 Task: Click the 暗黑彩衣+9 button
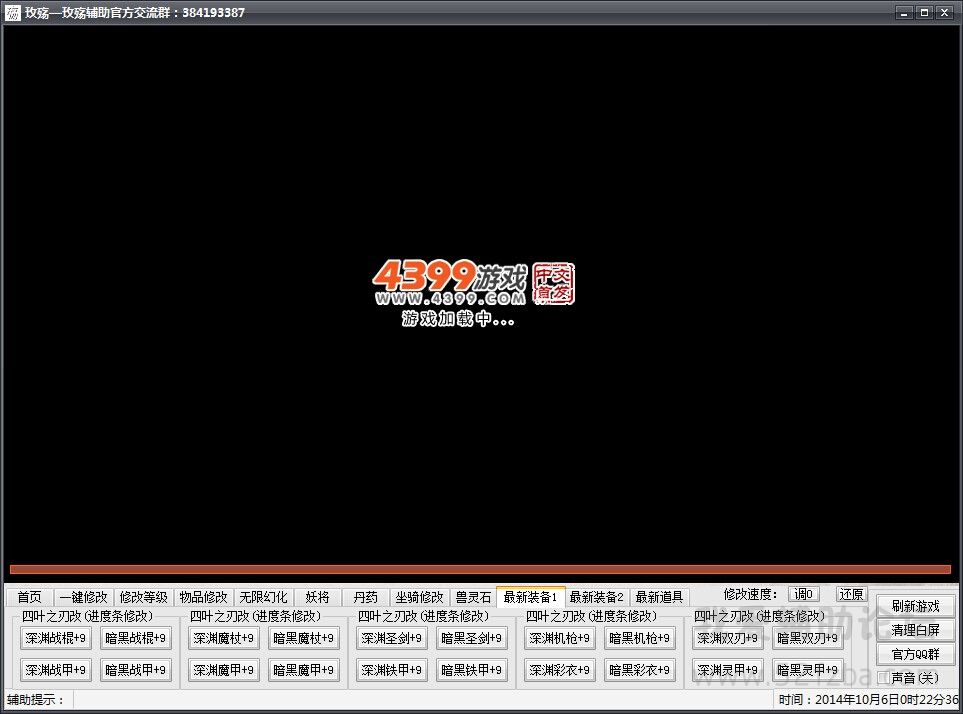[639, 670]
